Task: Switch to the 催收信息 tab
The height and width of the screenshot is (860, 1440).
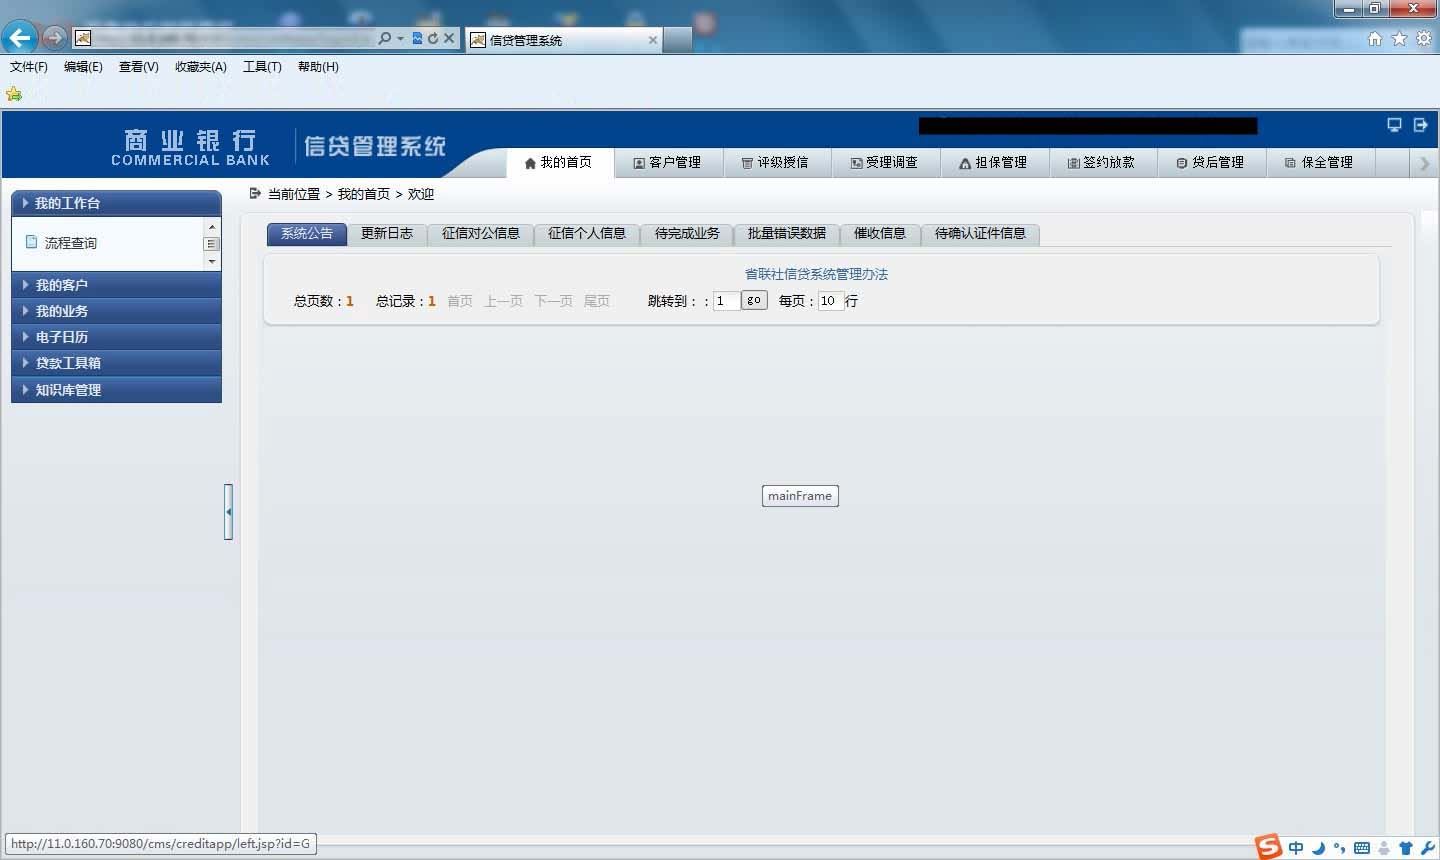Action: [x=880, y=233]
